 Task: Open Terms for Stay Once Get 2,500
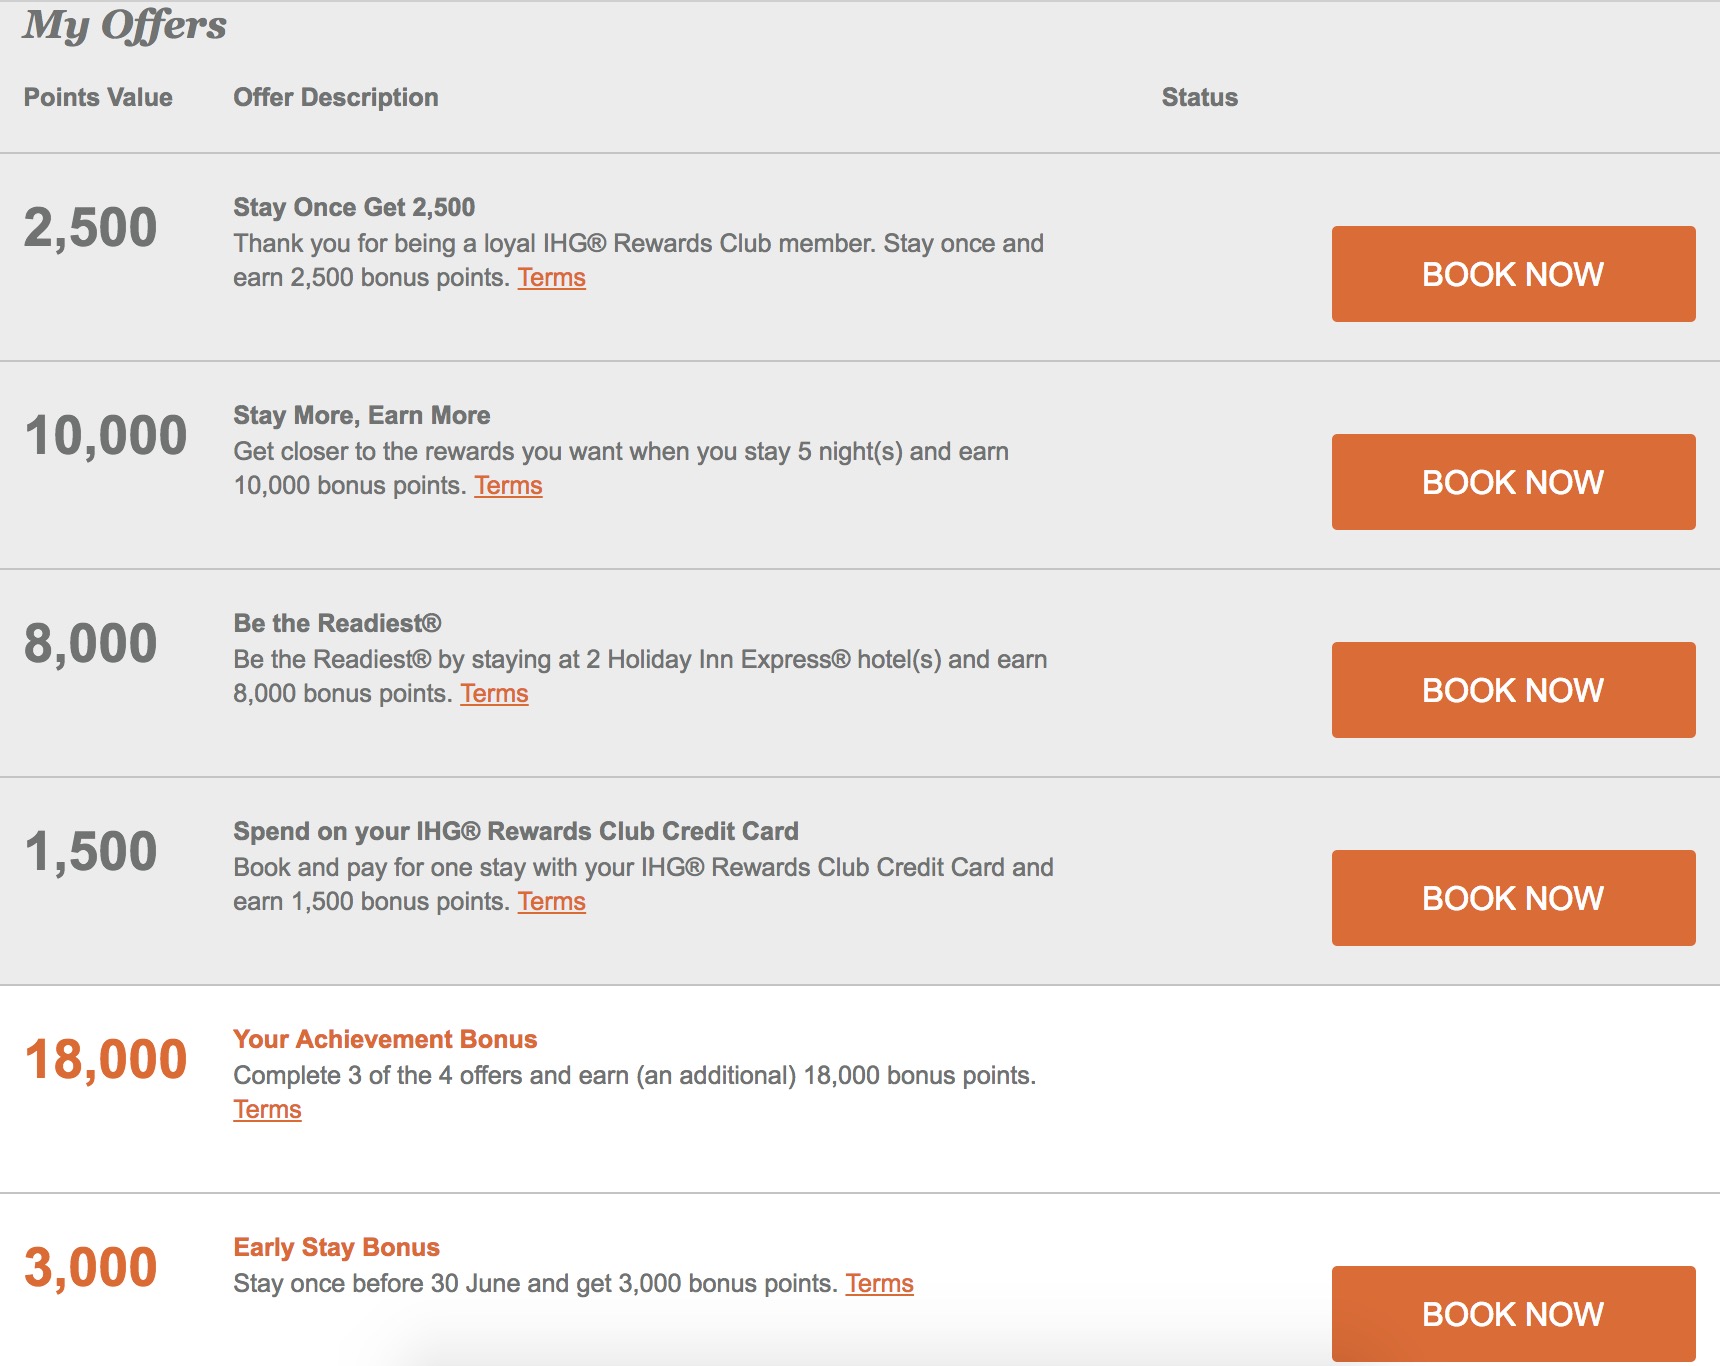(551, 278)
